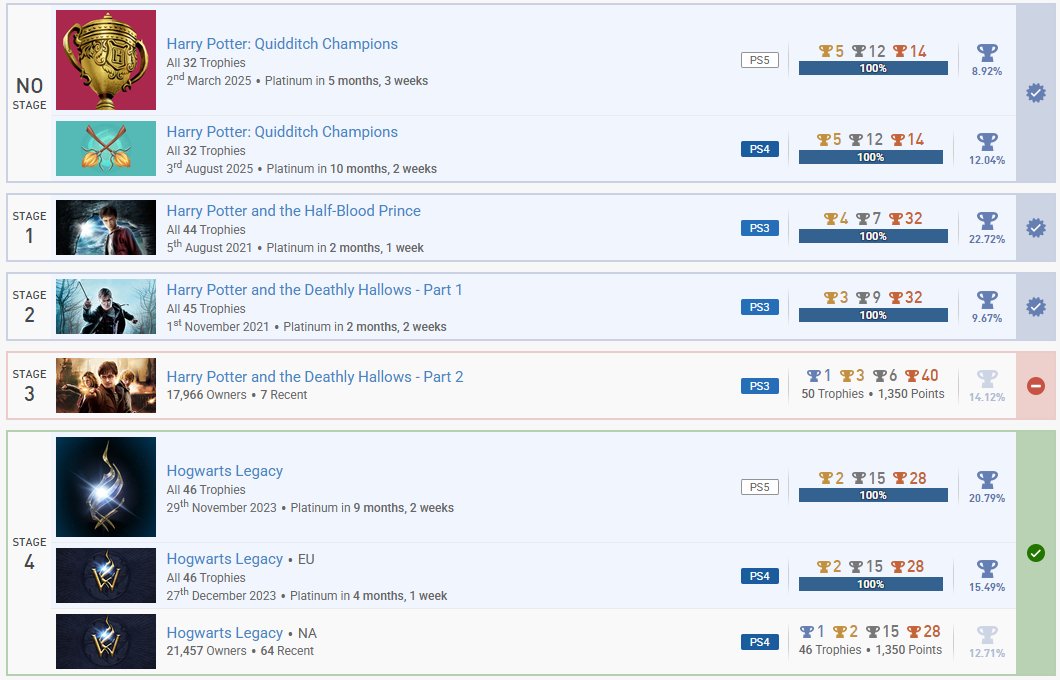Click 'All 44 Trophies' text
The image size is (1060, 680).
pyautogui.click(x=206, y=230)
